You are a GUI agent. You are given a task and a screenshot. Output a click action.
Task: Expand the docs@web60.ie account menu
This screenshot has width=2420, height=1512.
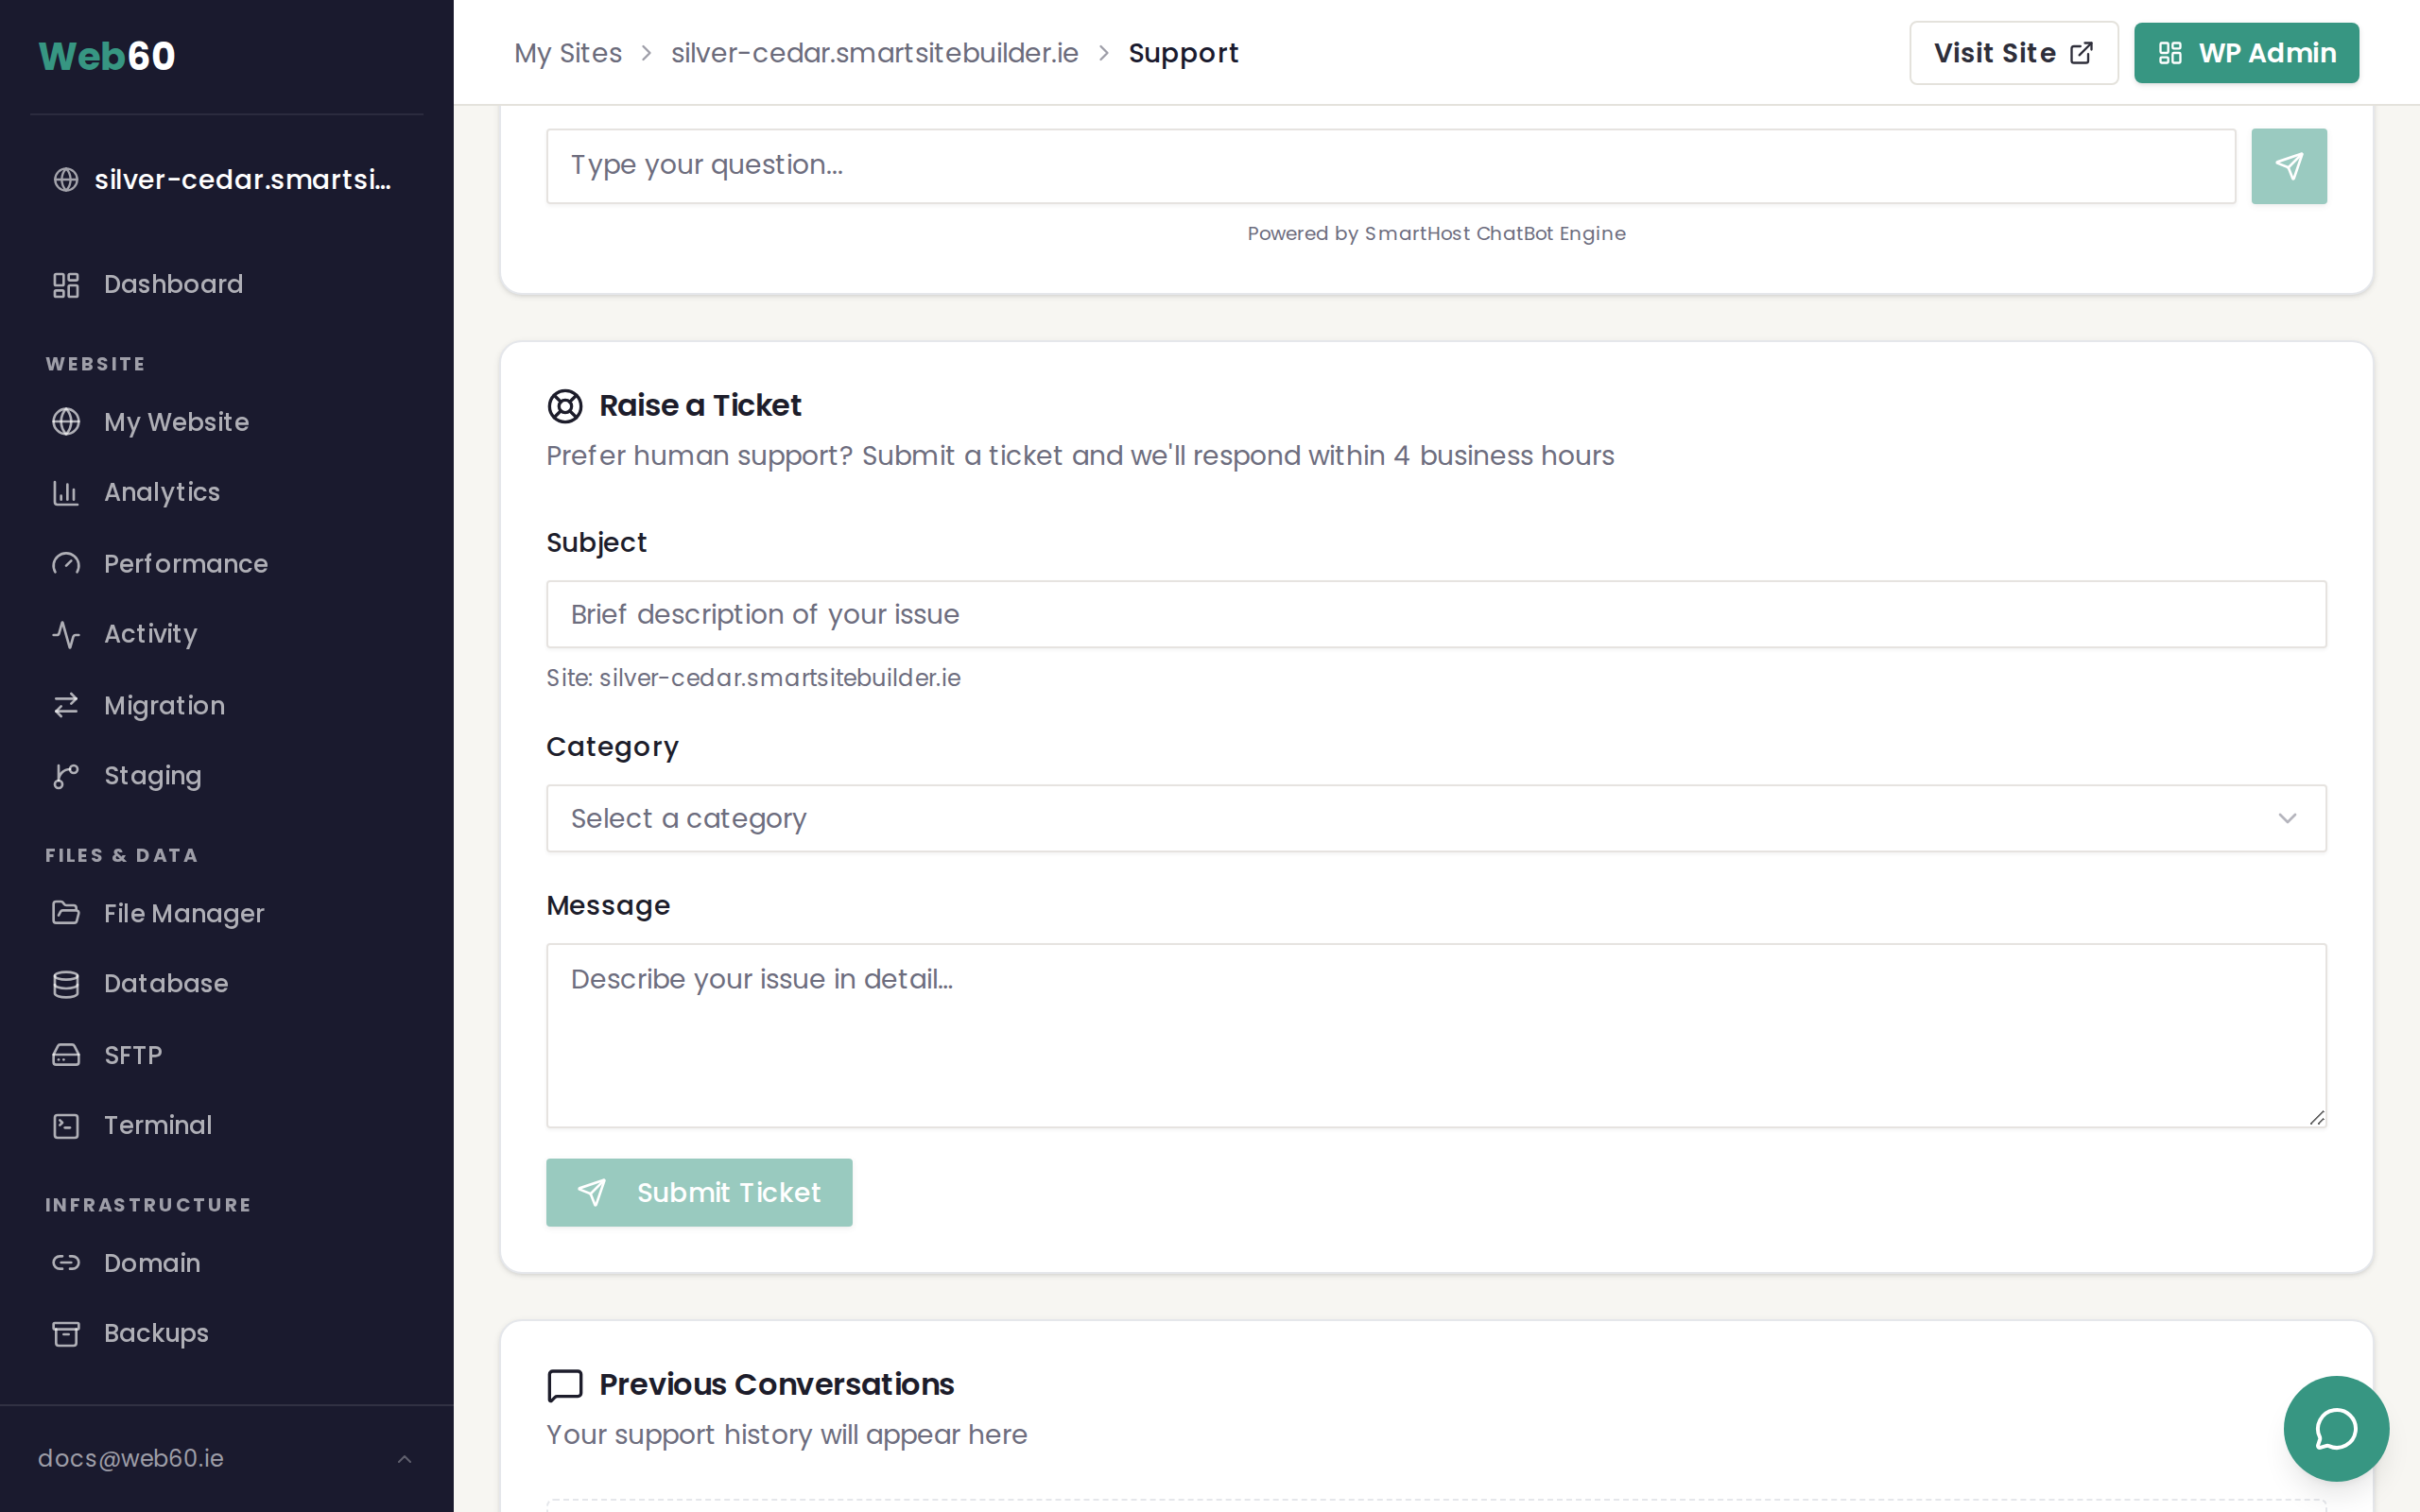click(x=226, y=1458)
